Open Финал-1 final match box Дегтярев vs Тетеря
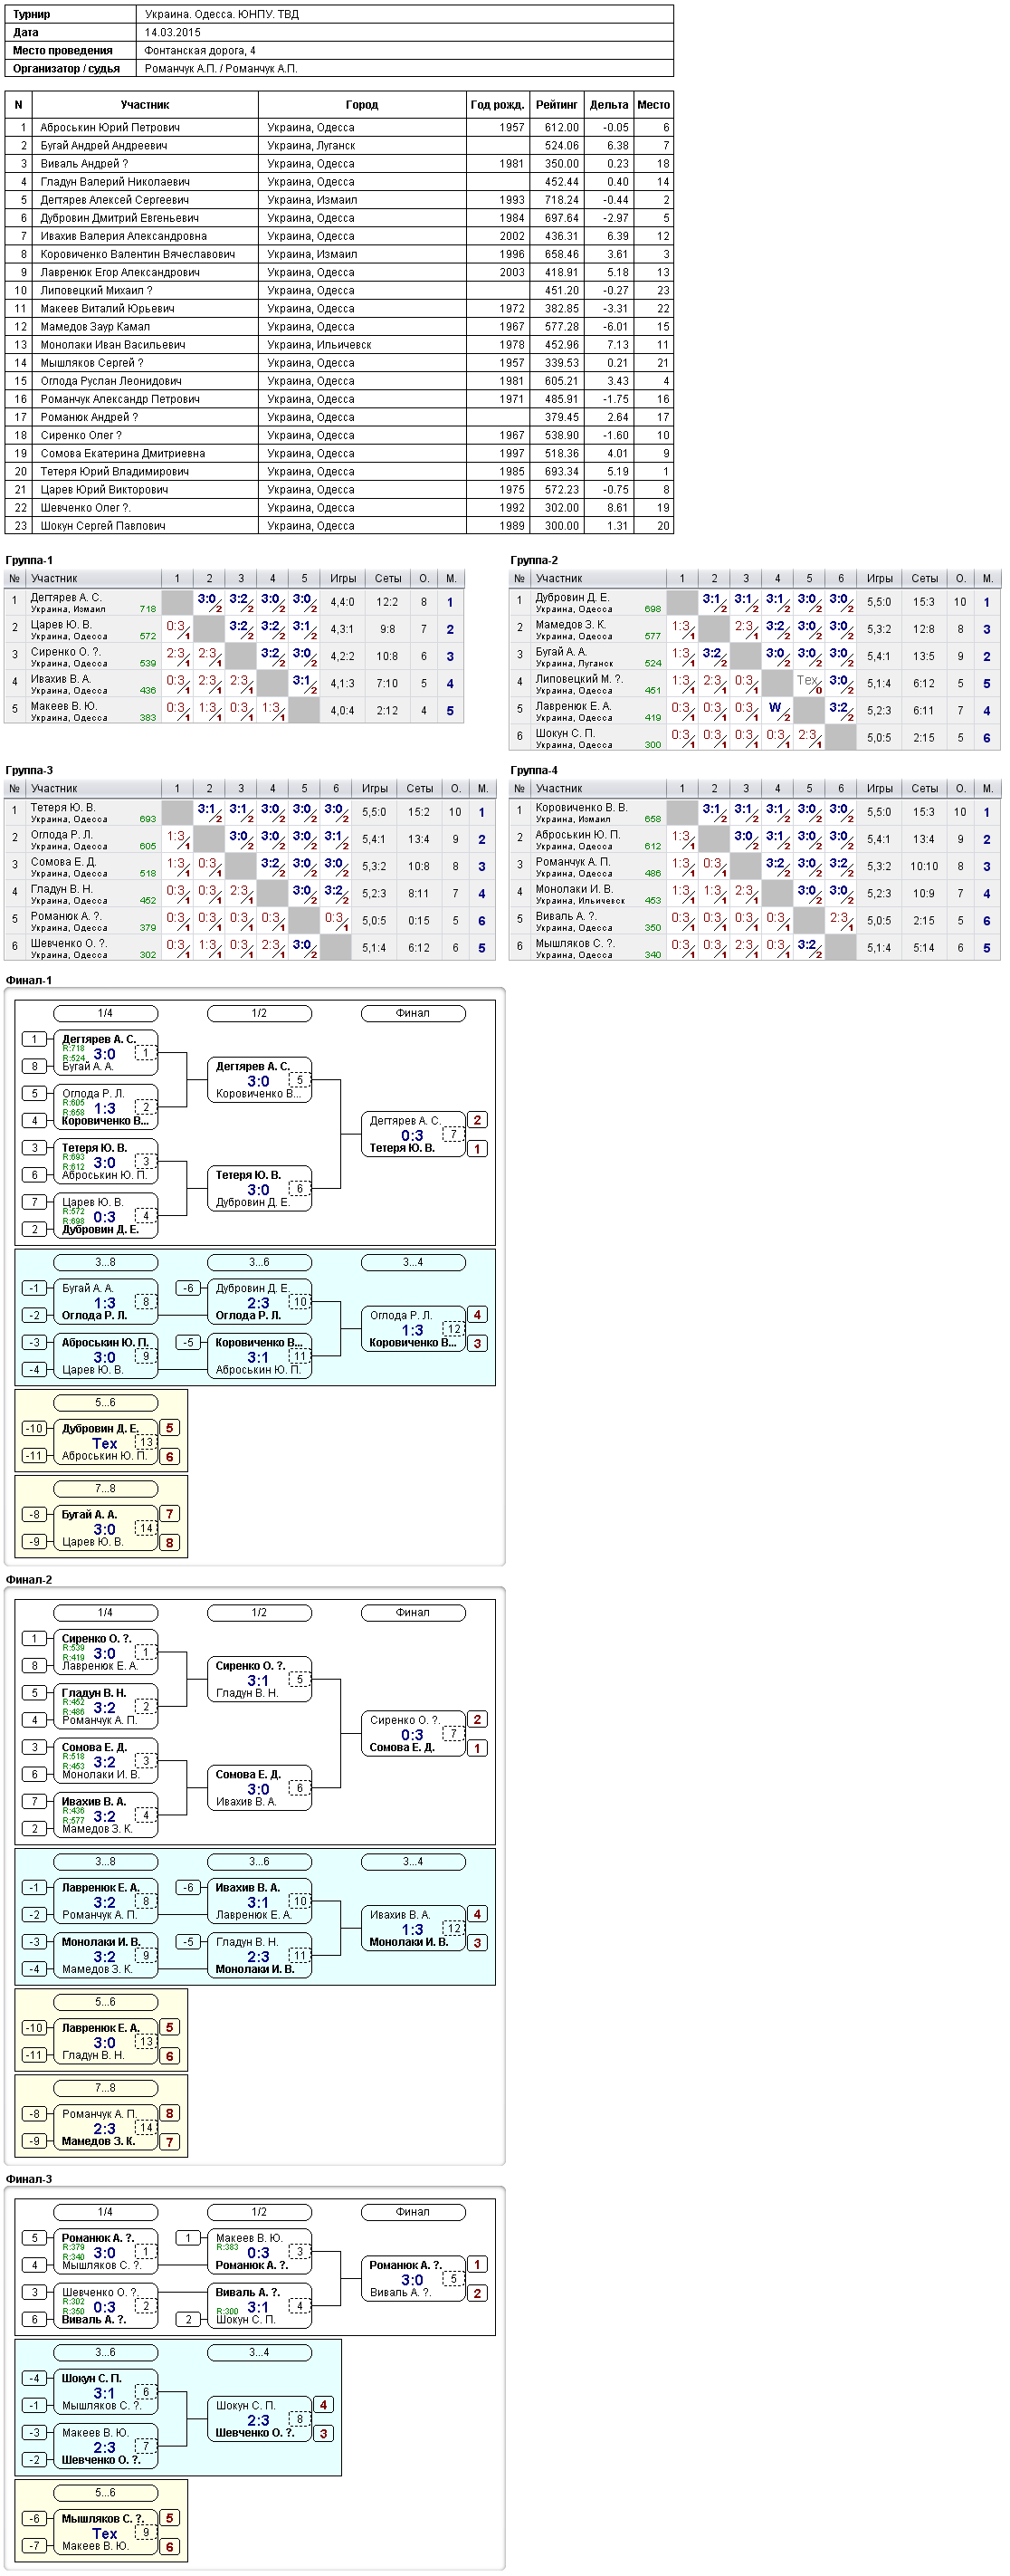1010x2576 pixels. click(413, 1135)
